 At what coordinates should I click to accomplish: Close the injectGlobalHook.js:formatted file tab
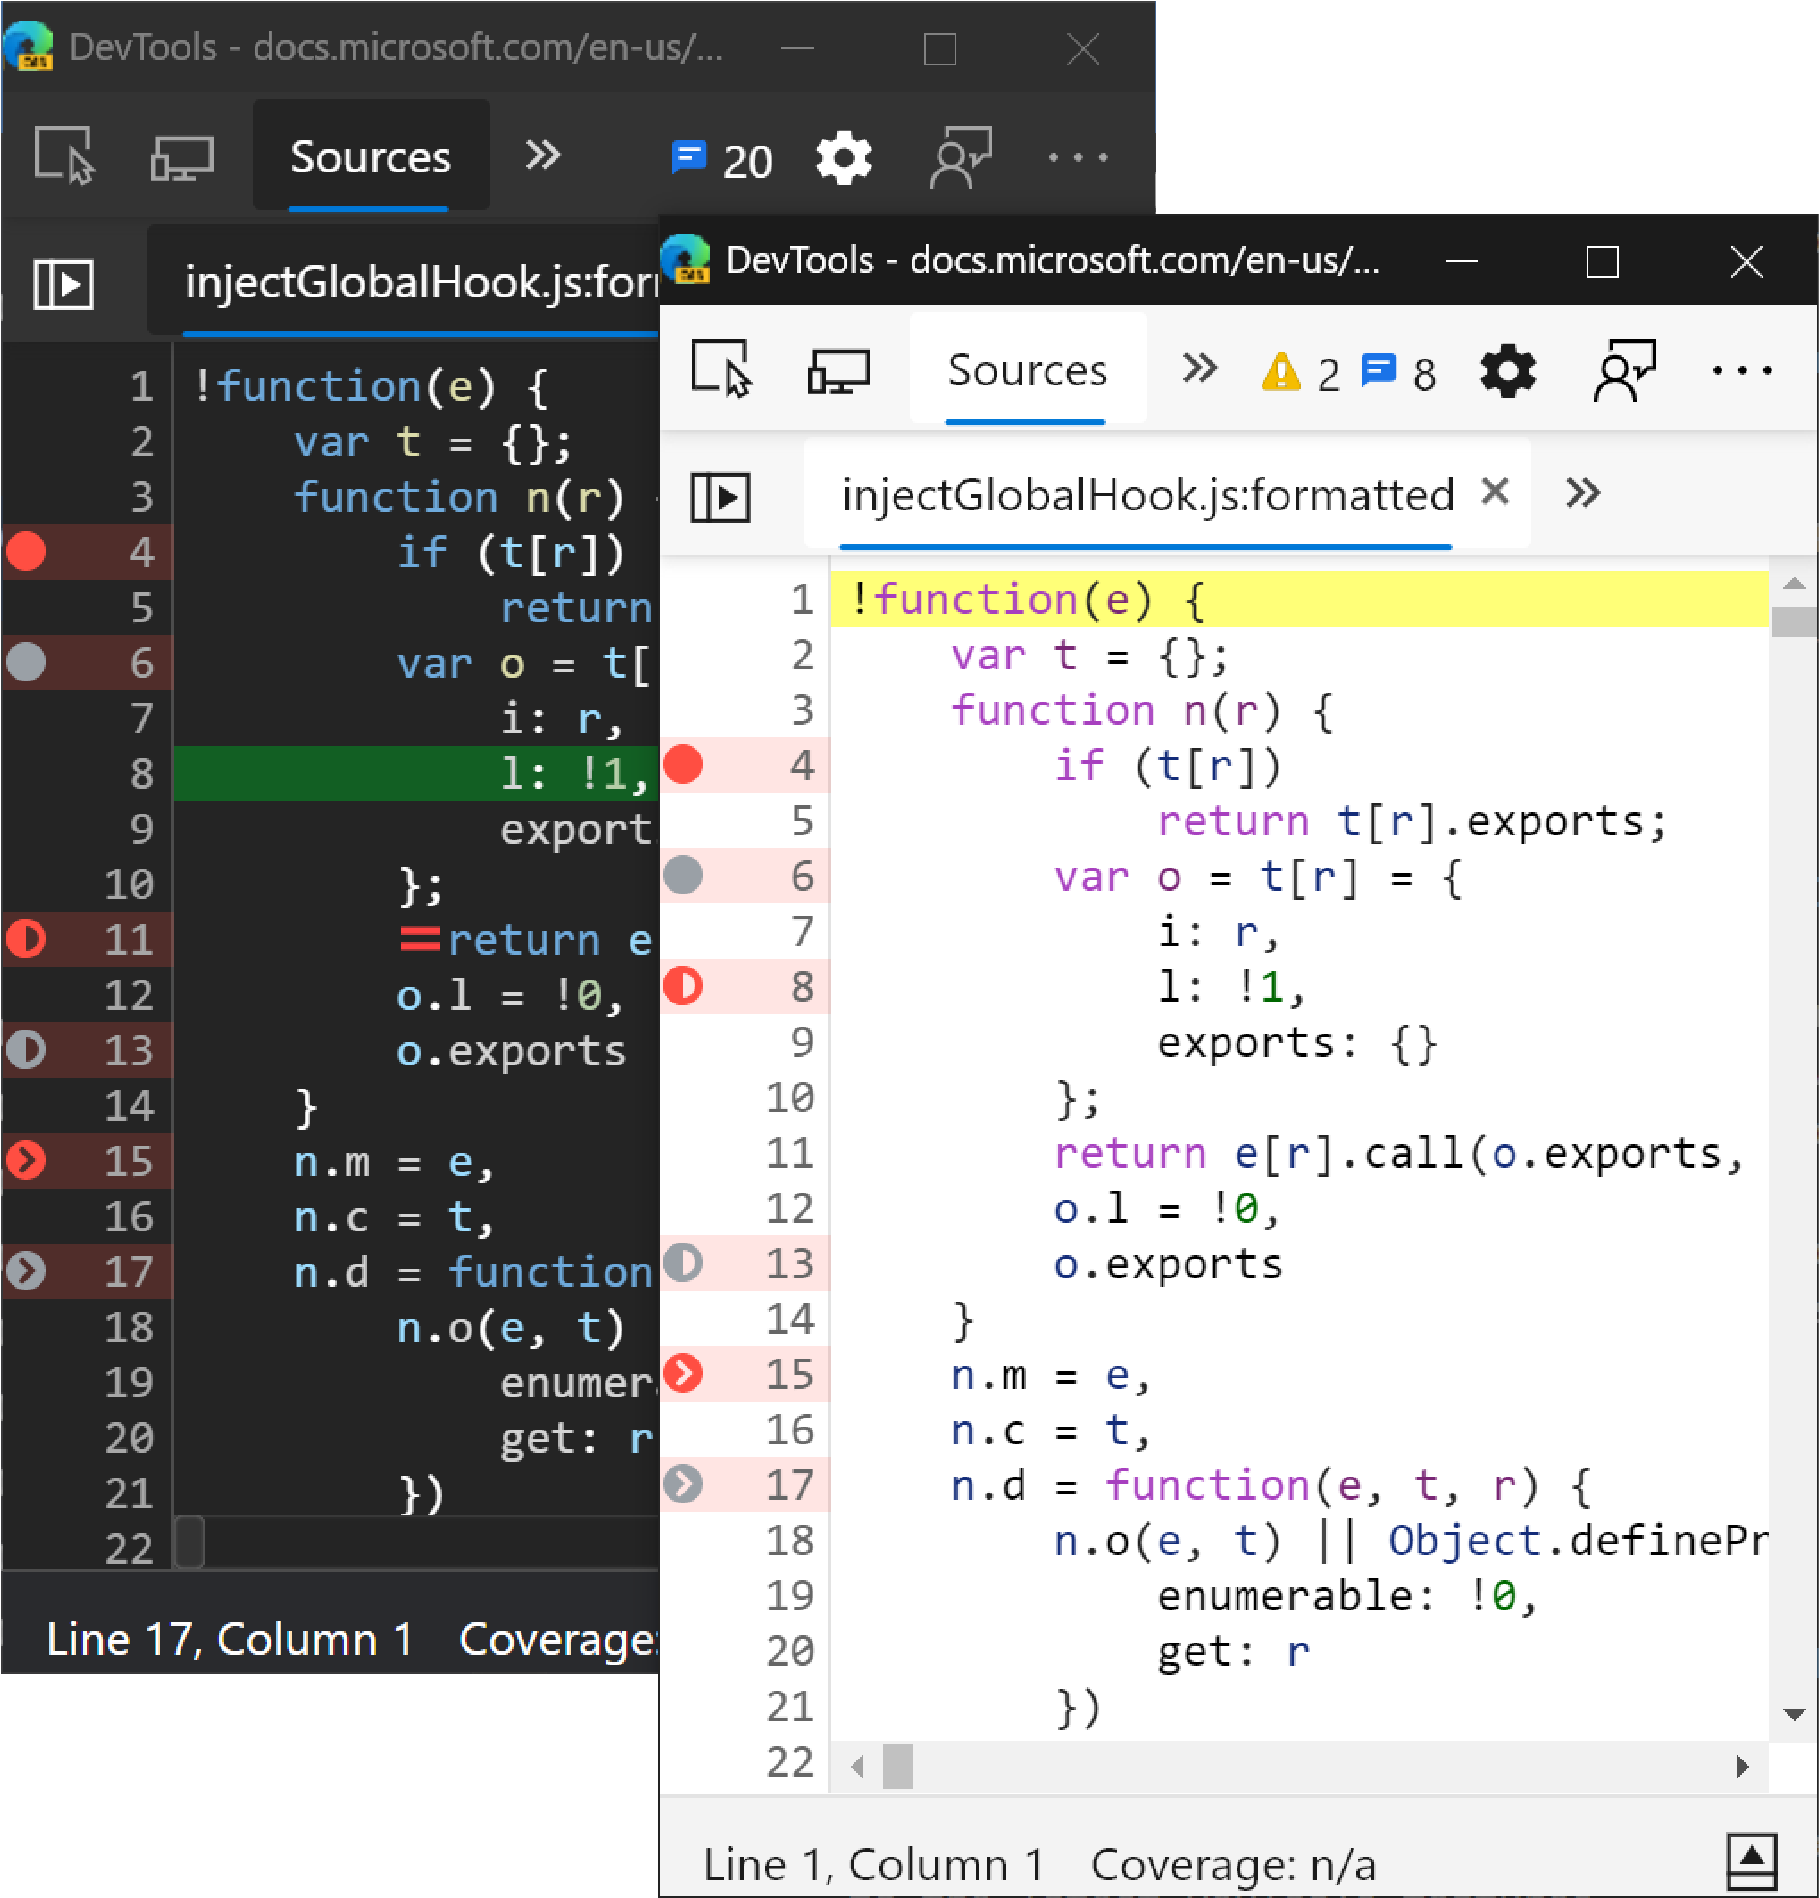point(1495,491)
